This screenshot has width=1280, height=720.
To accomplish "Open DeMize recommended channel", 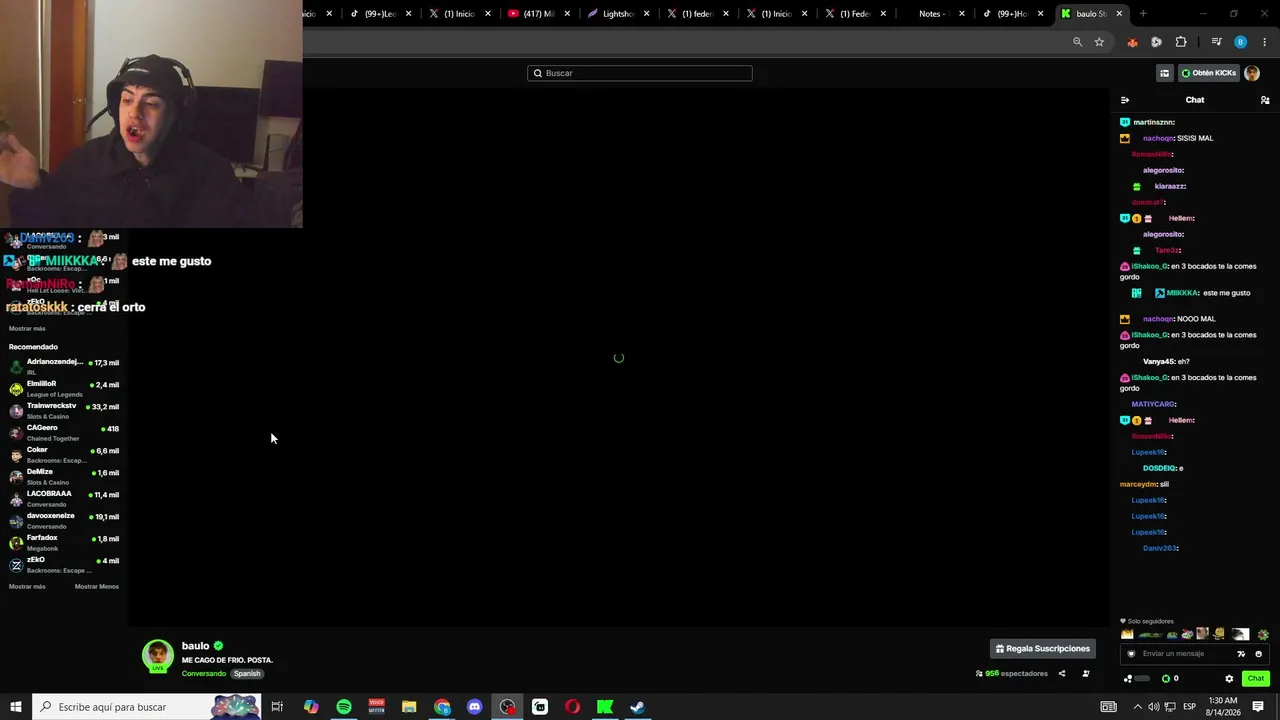I will pos(64,477).
